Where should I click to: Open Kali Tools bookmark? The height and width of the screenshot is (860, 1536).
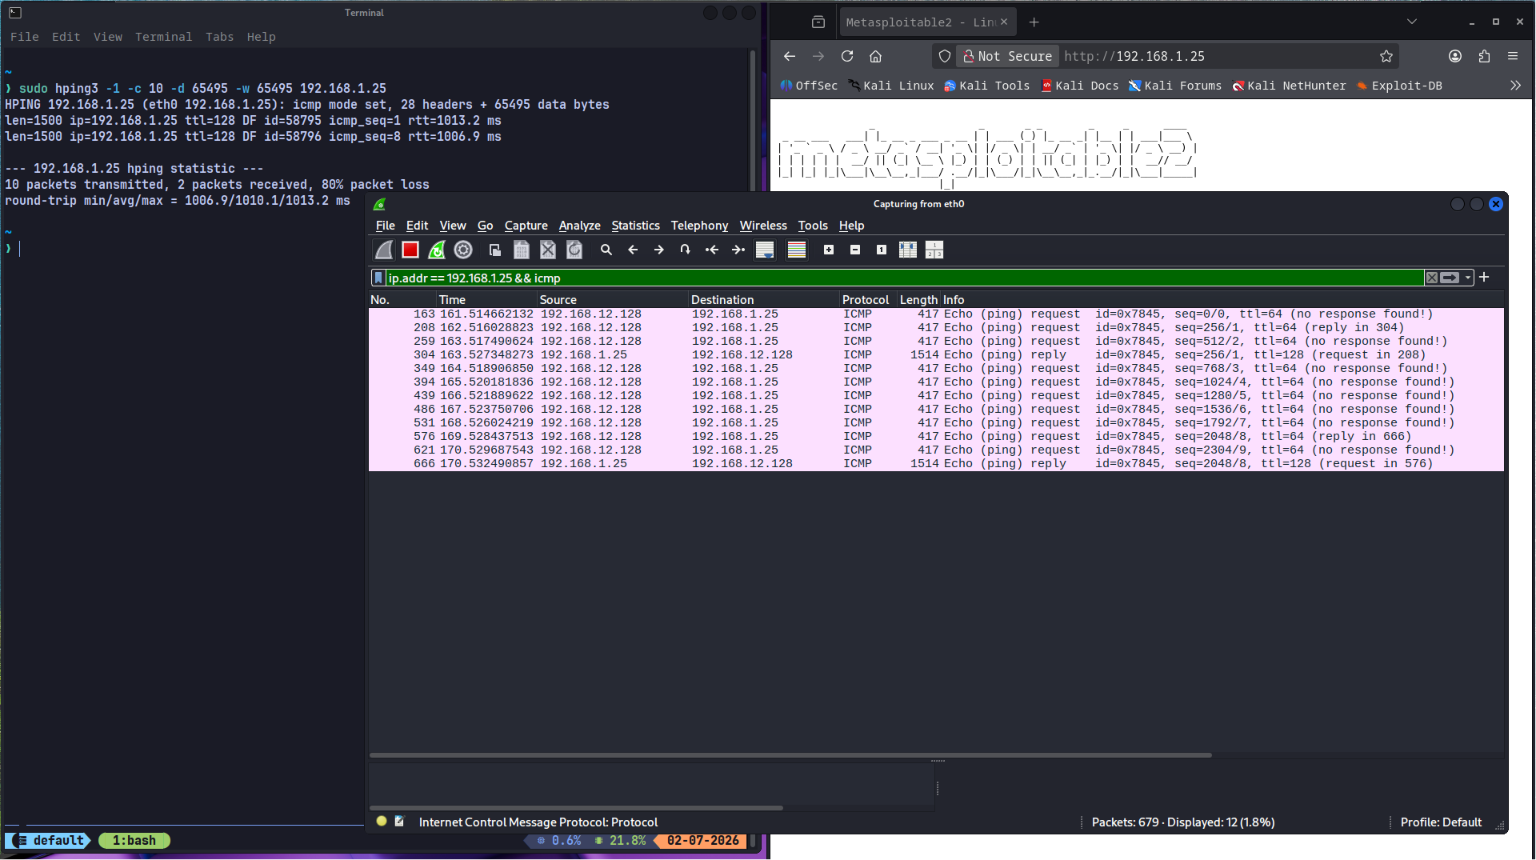point(987,86)
